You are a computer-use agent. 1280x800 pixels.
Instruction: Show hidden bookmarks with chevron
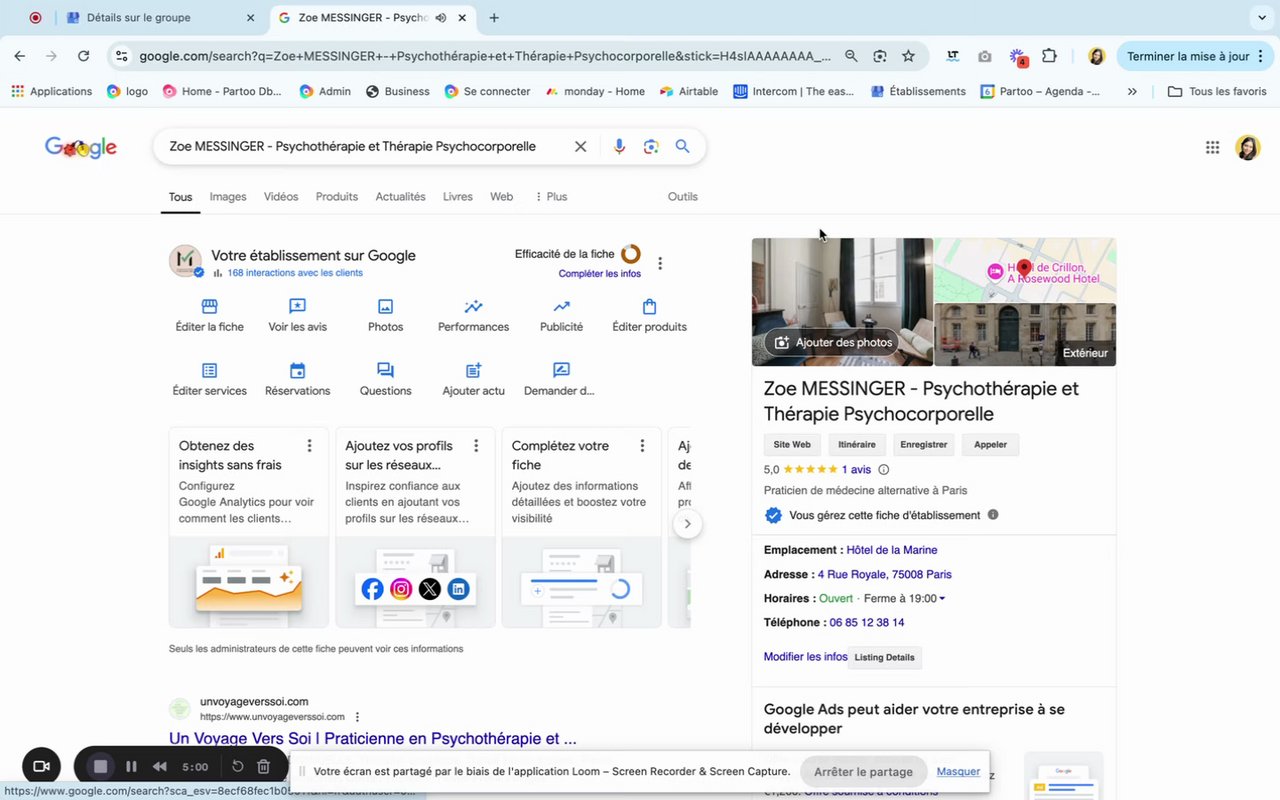[x=1132, y=91]
